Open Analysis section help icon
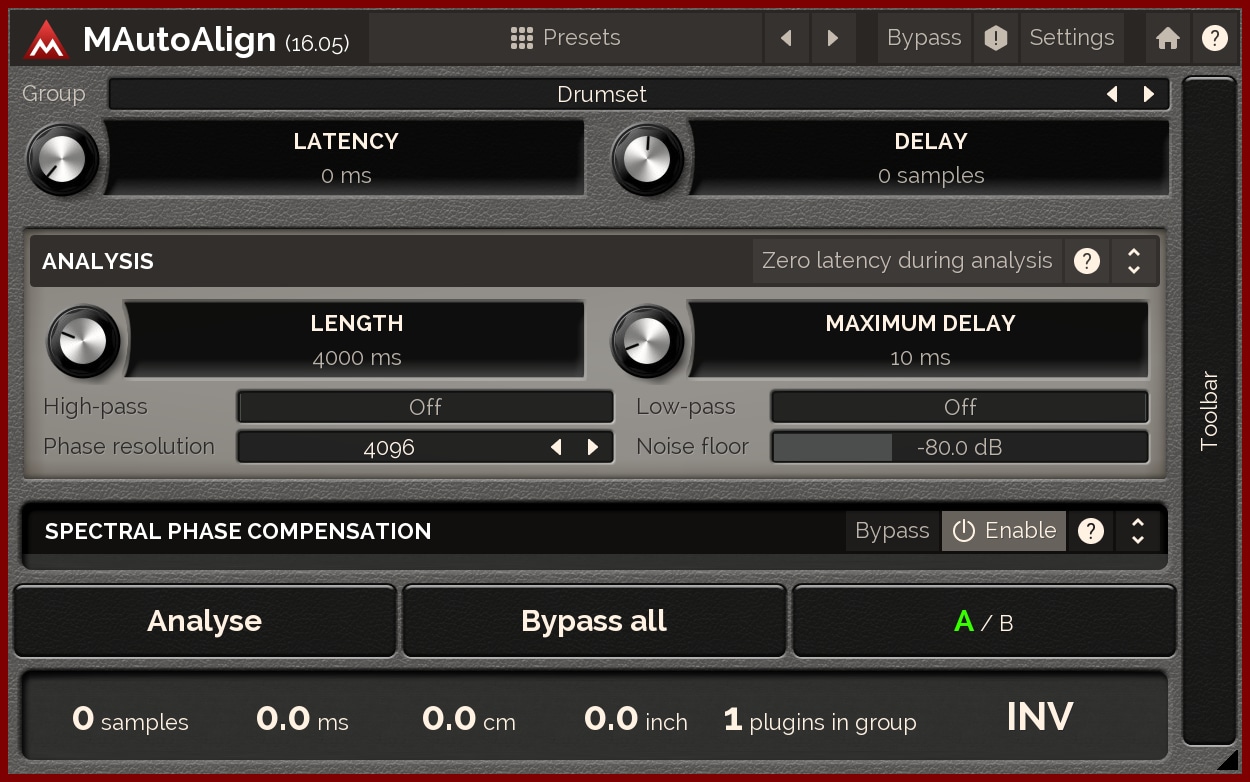 [x=1087, y=261]
